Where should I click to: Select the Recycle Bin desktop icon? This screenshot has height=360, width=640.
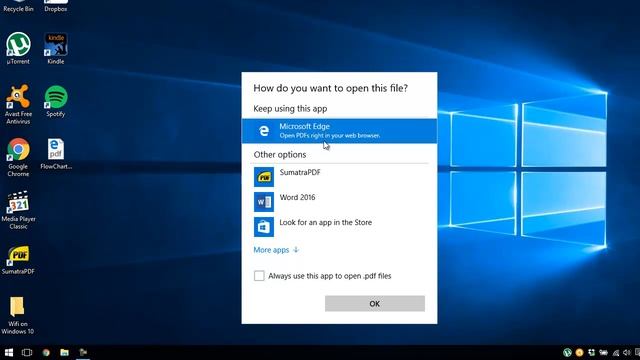pos(18,7)
